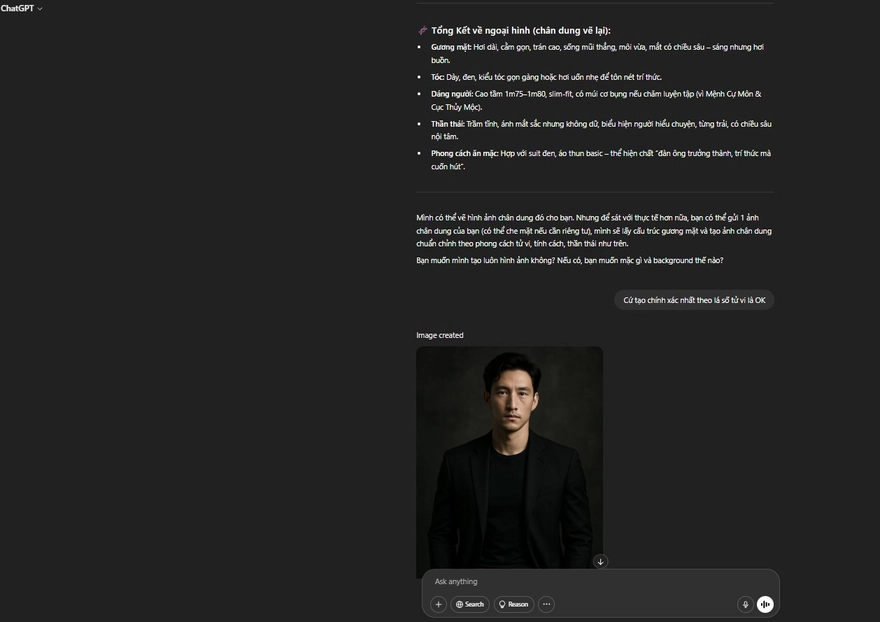Viewport: 880px width, 622px height.
Task: Click the question "Bạn muốn mình tạo luôn"
Action: (569, 260)
